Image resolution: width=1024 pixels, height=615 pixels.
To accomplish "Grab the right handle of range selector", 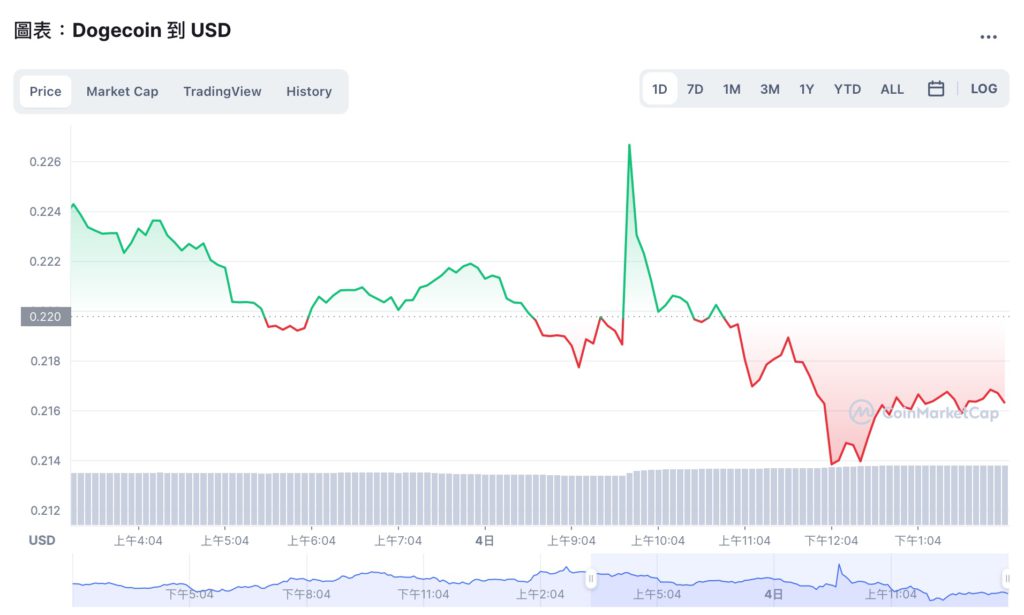I will (1007, 578).
